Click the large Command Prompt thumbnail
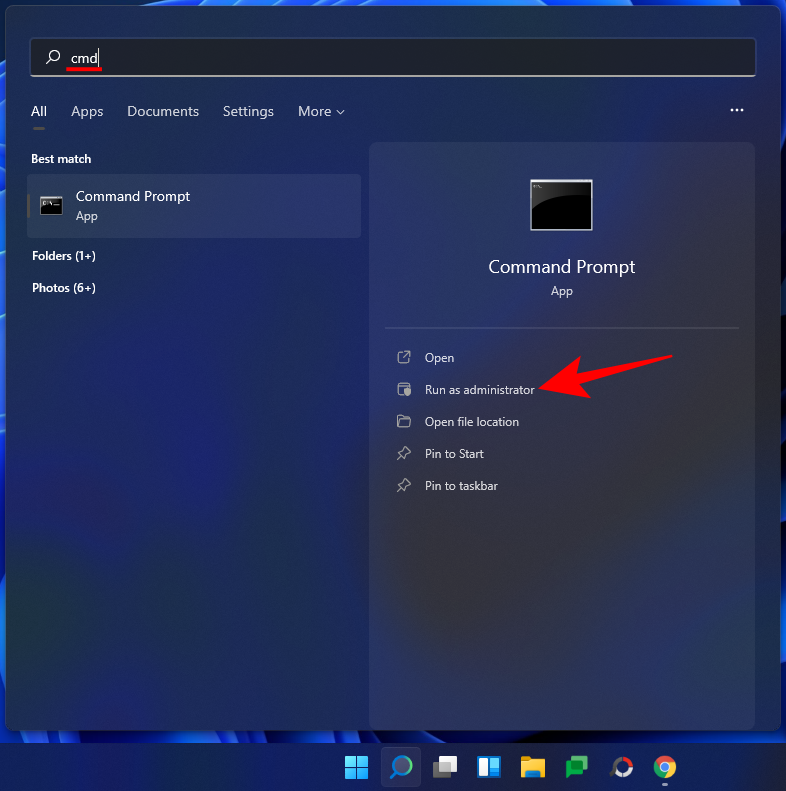 561,205
